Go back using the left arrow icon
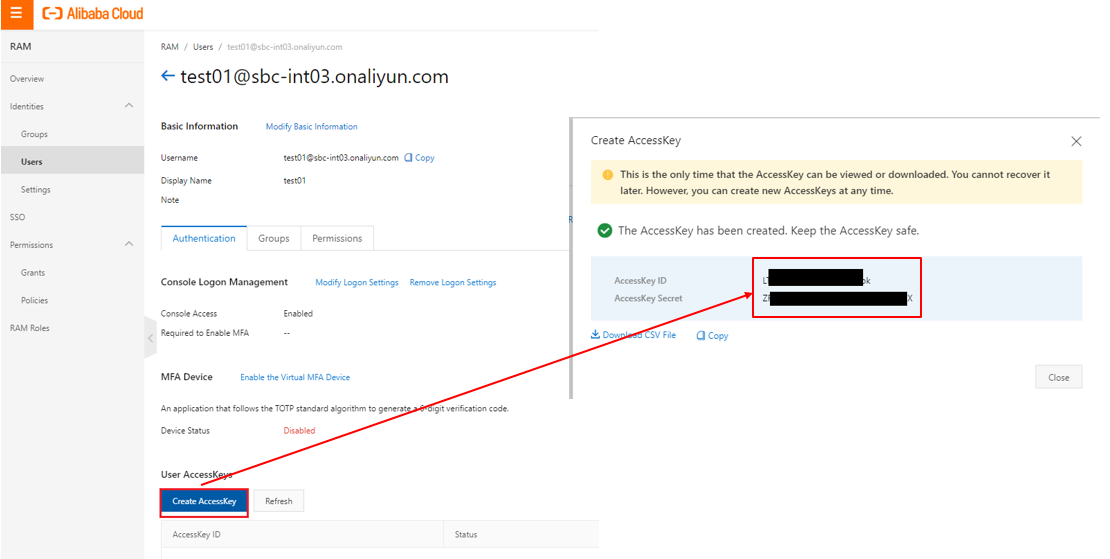Image resolution: width=1110 pixels, height=559 pixels. [168, 76]
